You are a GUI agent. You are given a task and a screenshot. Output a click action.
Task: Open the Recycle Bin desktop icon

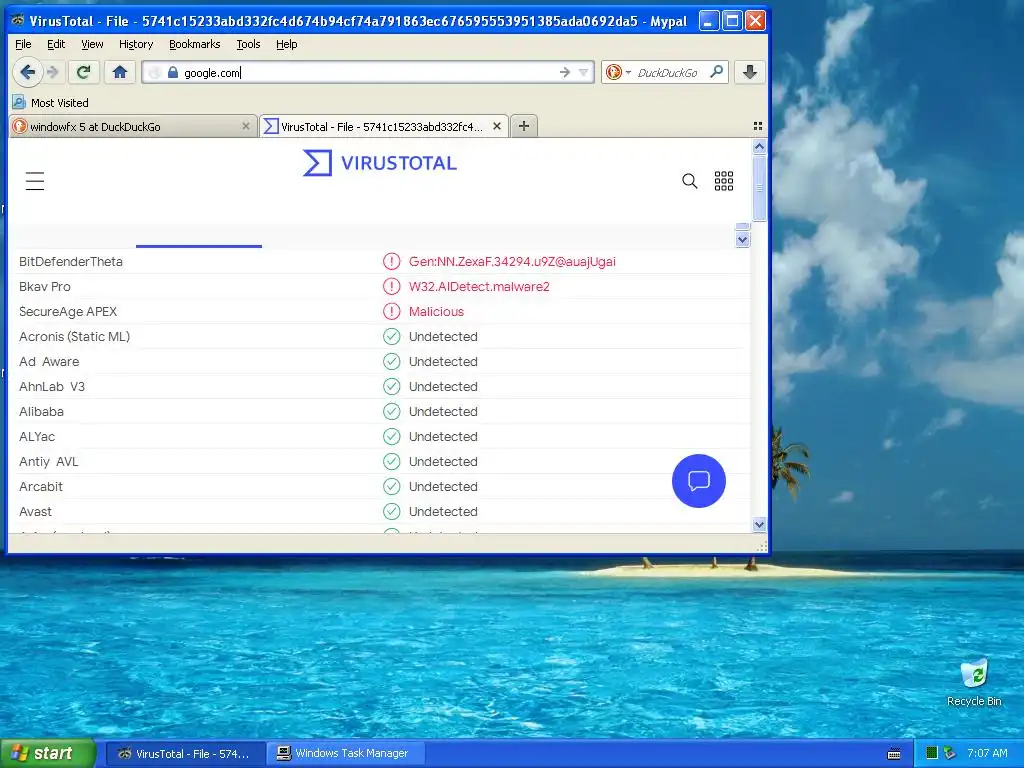pyautogui.click(x=974, y=683)
